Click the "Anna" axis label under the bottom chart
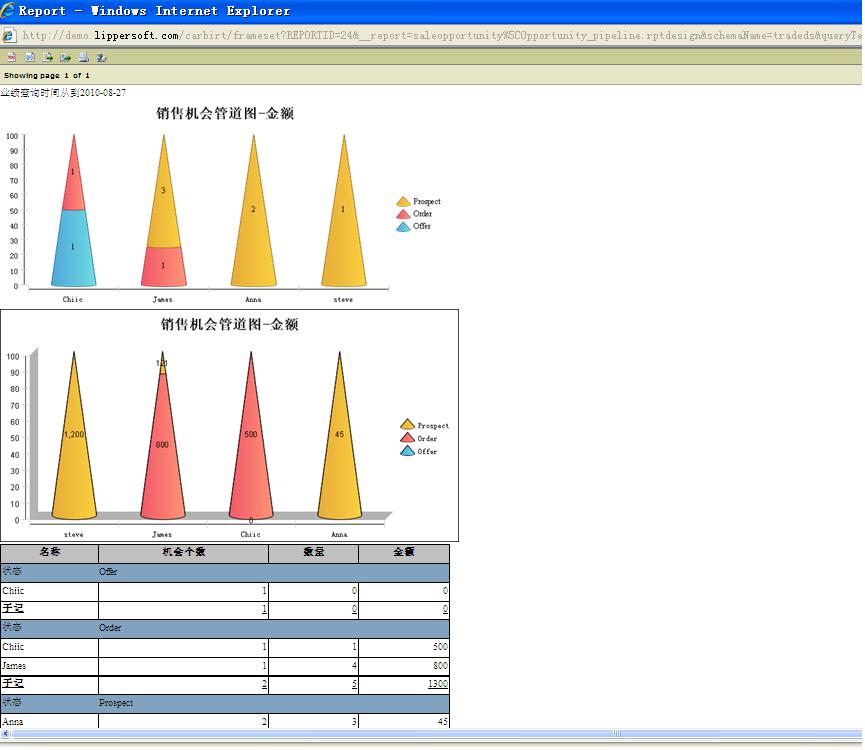Image resolution: width=865 pixels, height=750 pixels. [x=339, y=534]
